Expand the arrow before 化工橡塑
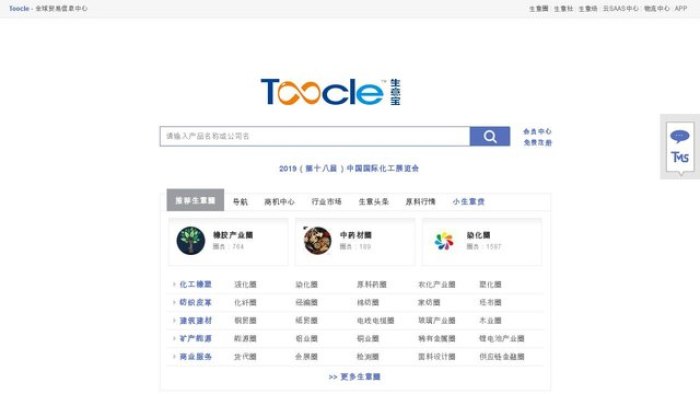Image resolution: width=700 pixels, height=394 pixels. (x=174, y=284)
